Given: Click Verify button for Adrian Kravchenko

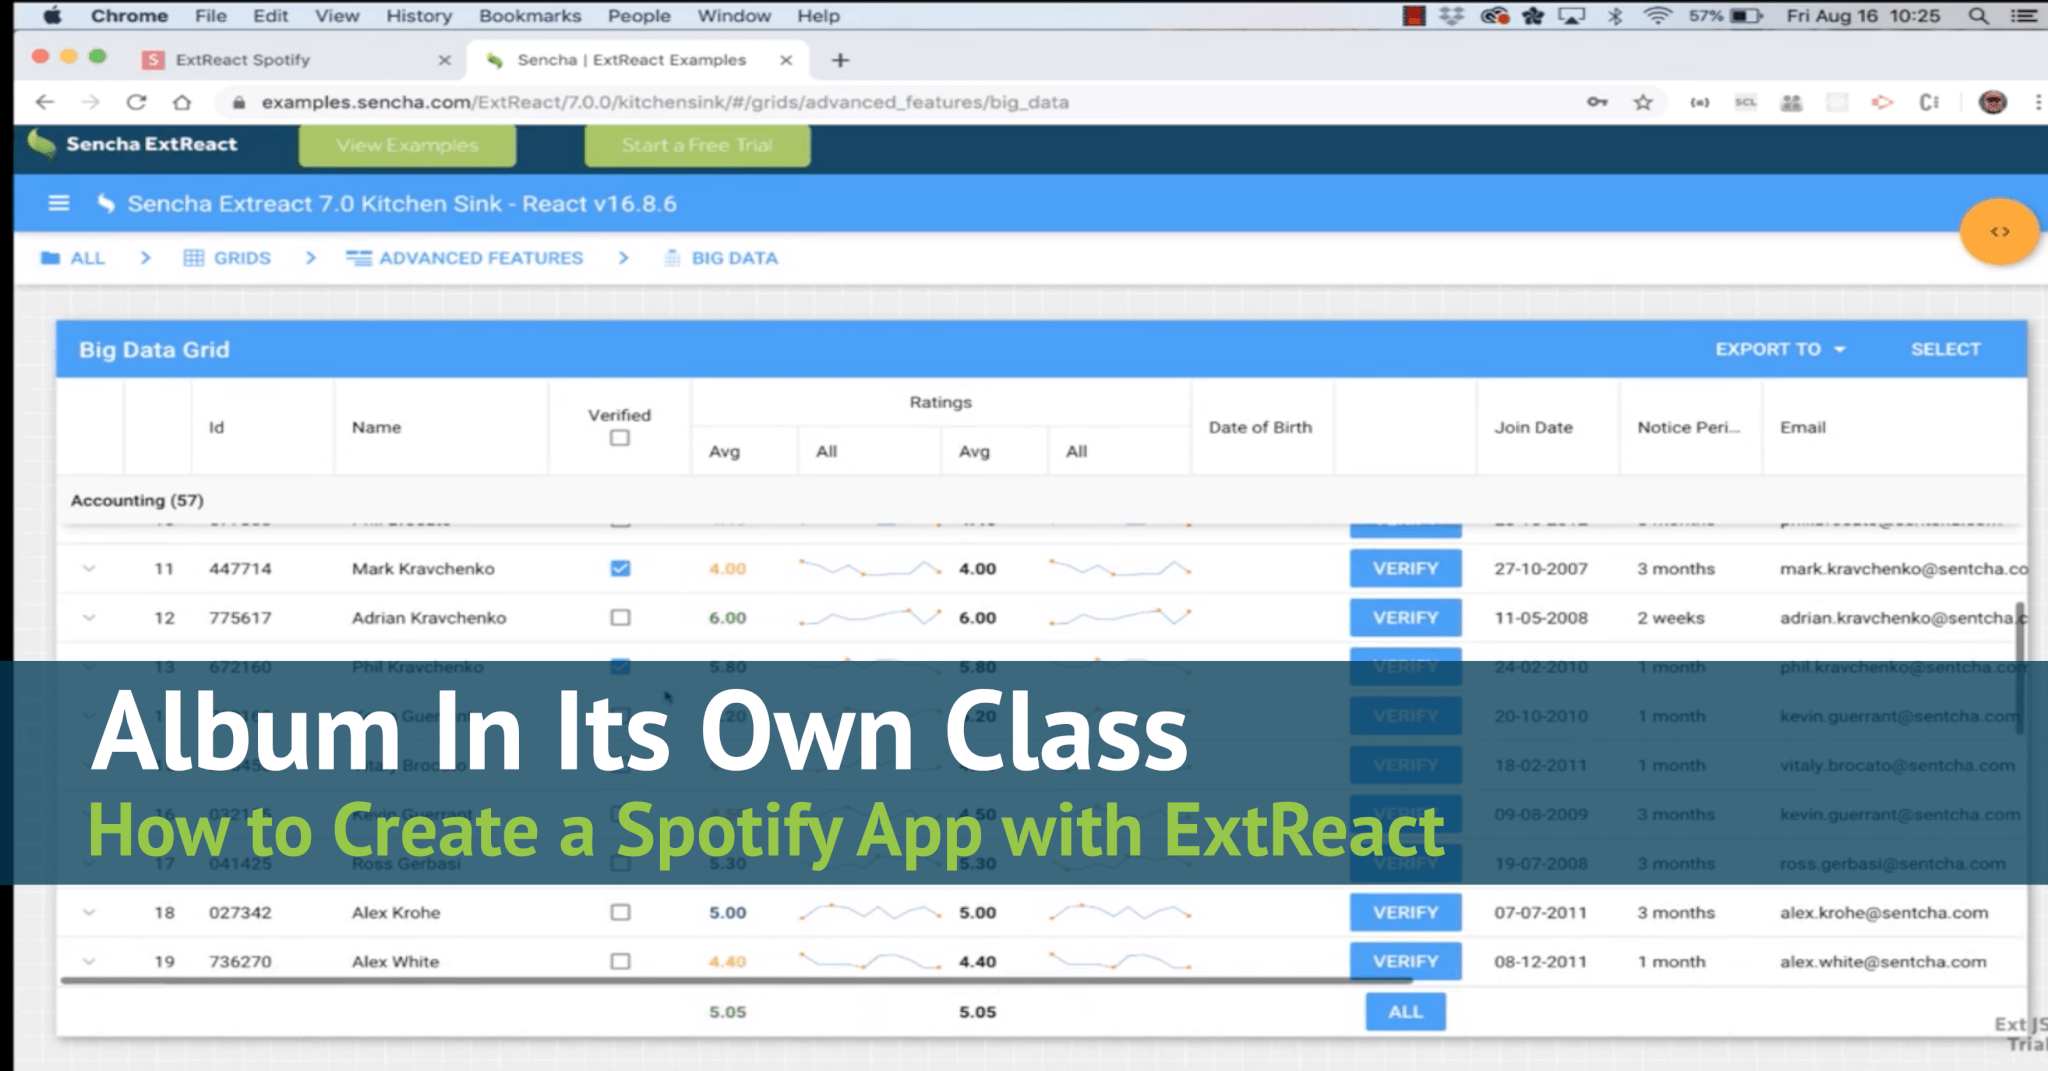Looking at the screenshot, I should point(1405,617).
